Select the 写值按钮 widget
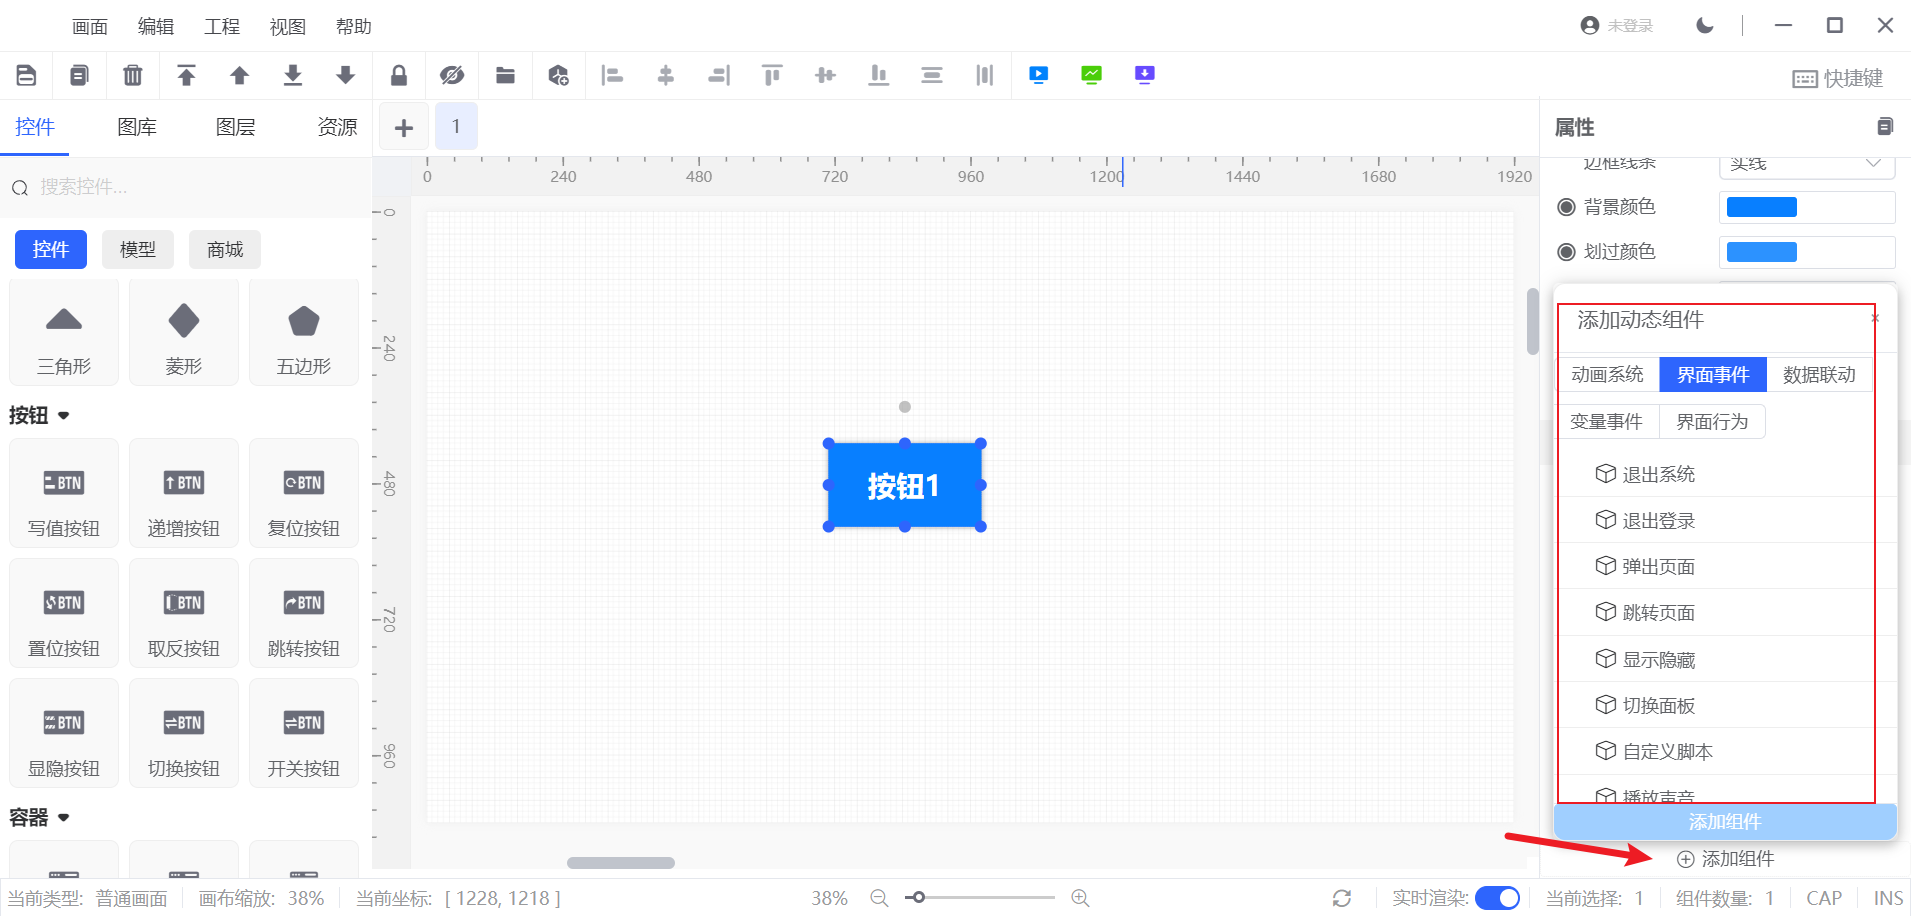Viewport: 1911px width, 916px height. pyautogui.click(x=64, y=494)
